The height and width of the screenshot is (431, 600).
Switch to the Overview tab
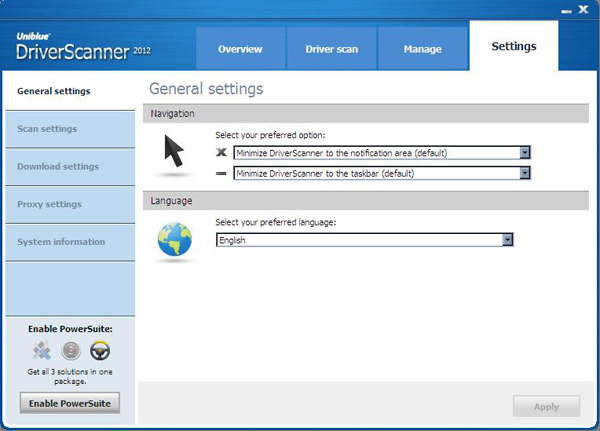tap(240, 49)
